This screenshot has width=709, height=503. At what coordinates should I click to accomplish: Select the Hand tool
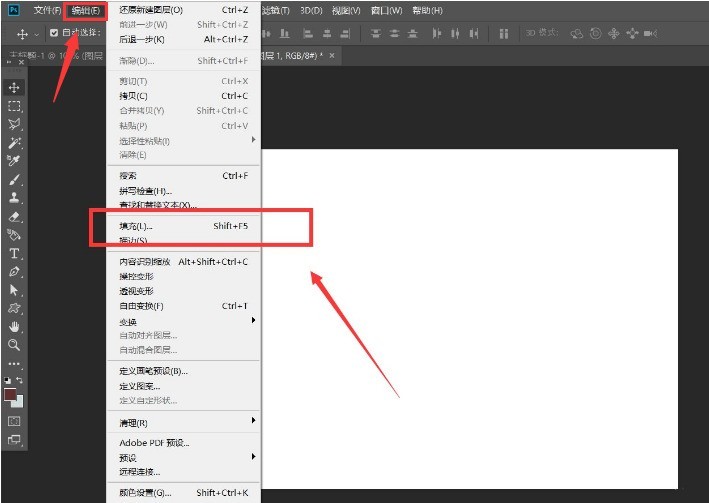pyautogui.click(x=14, y=327)
